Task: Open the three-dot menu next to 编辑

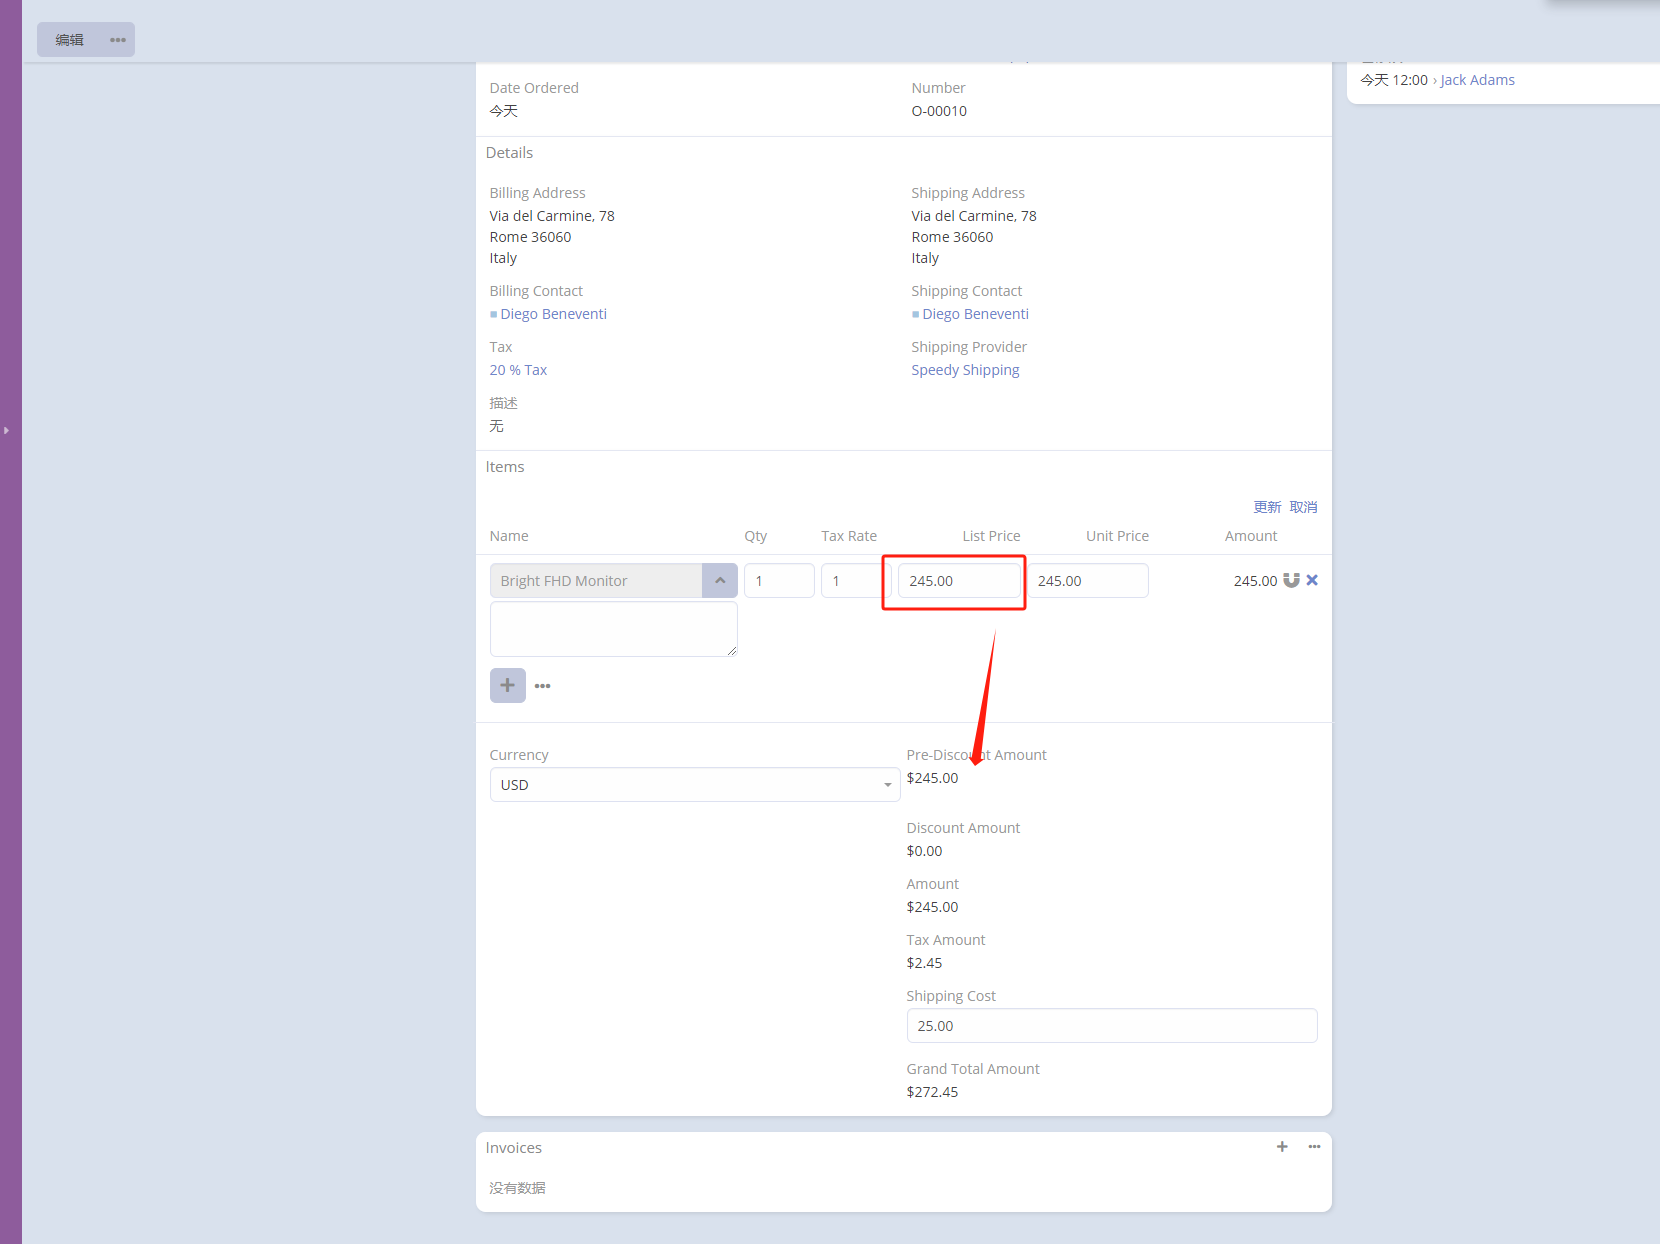Action: [118, 40]
